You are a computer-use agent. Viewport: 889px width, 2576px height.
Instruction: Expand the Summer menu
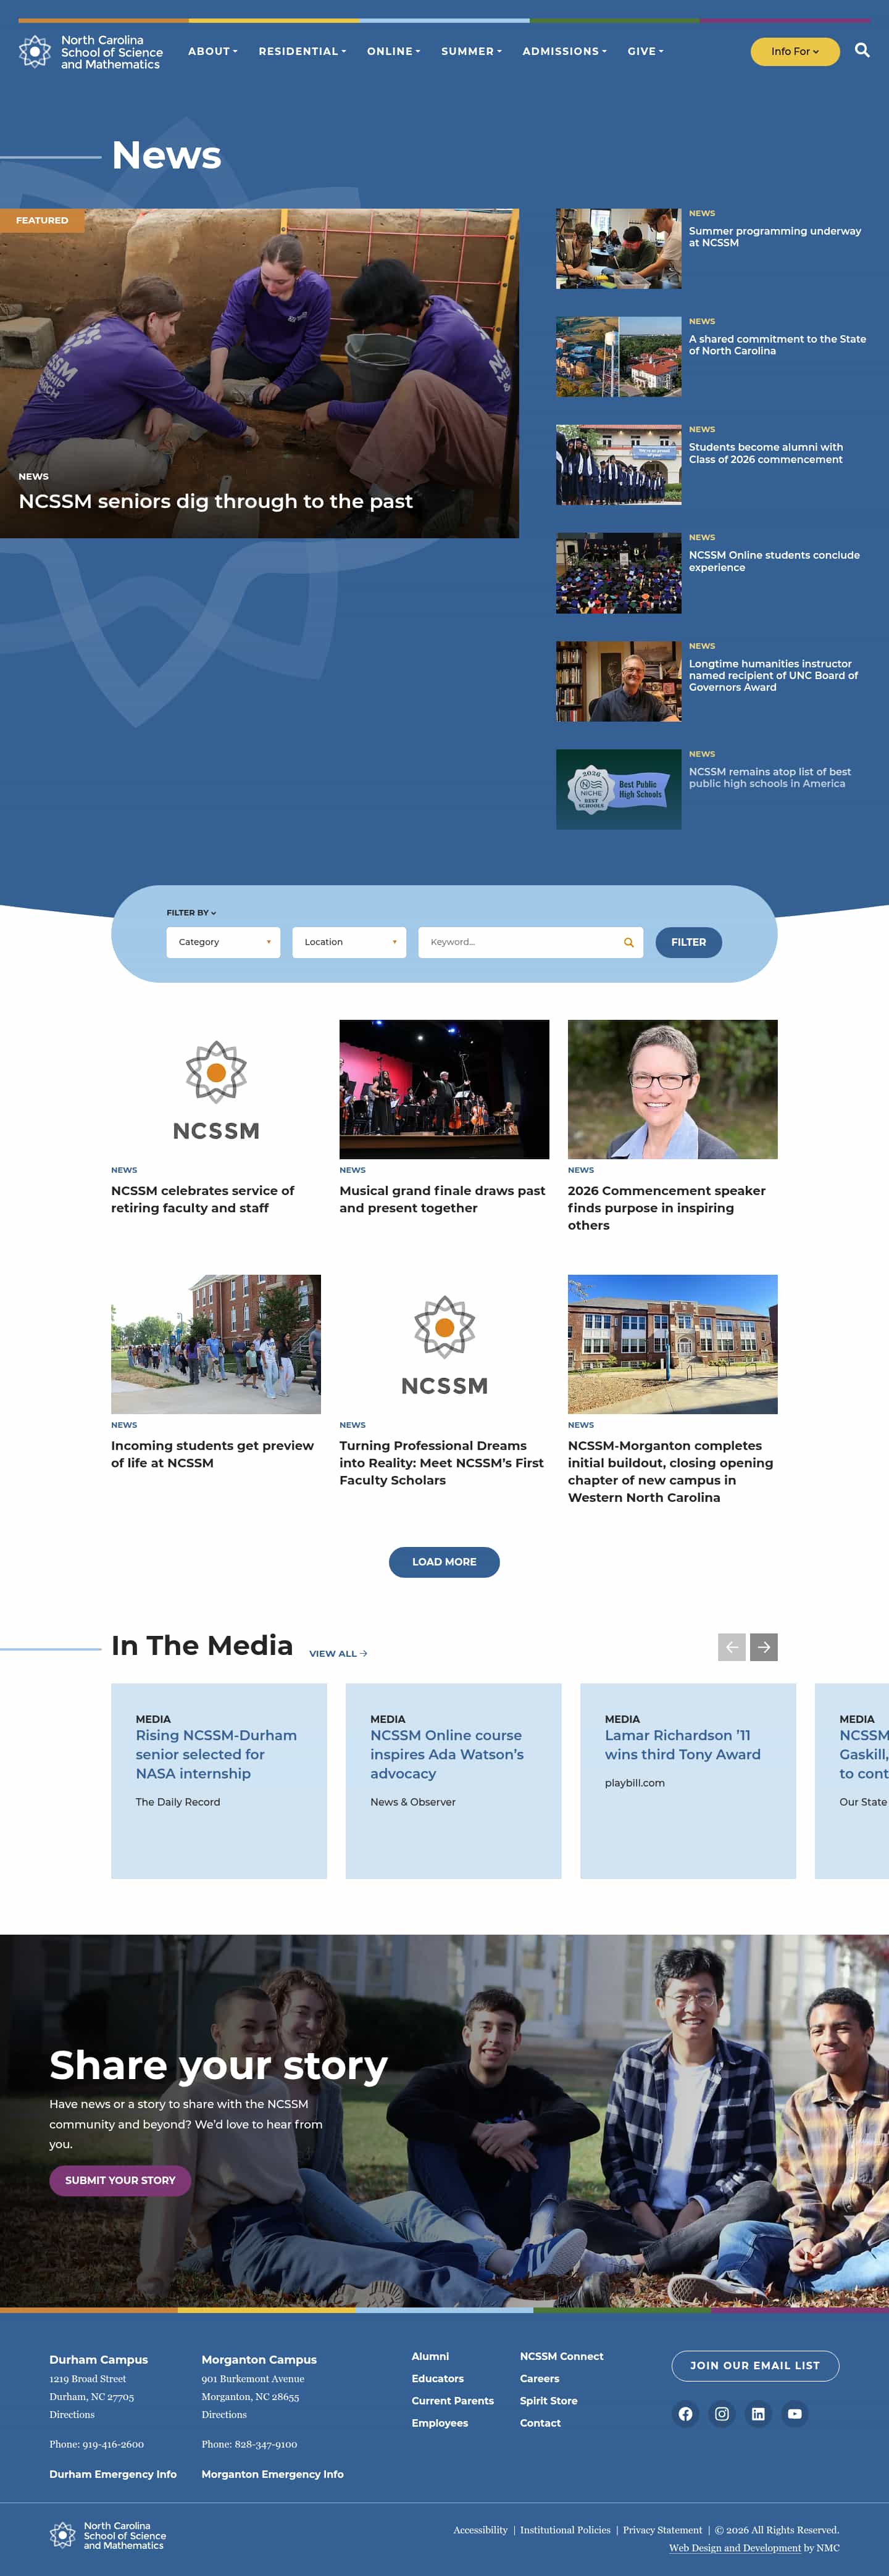(471, 51)
